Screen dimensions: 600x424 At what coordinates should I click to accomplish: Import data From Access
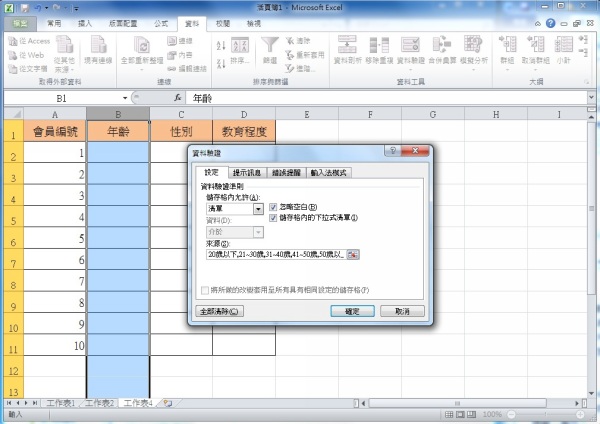click(29, 41)
